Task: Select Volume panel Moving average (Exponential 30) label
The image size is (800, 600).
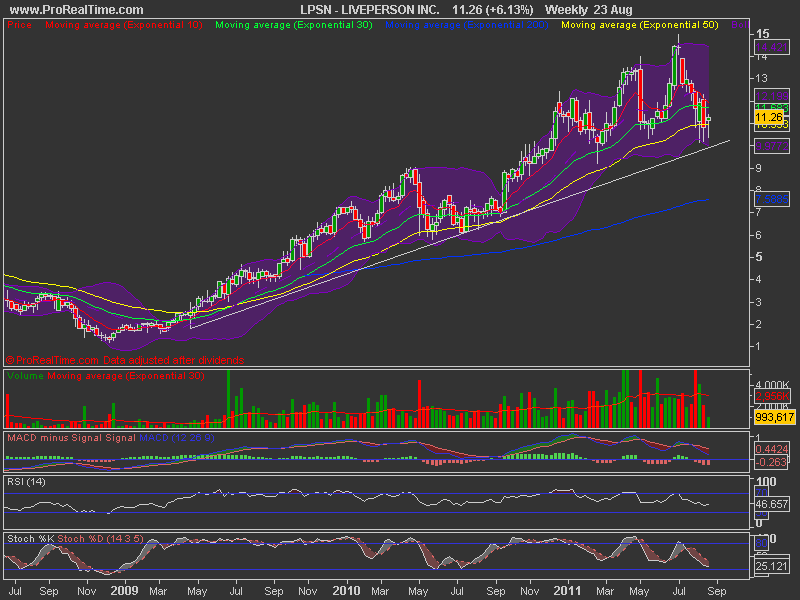Action: tap(126, 376)
